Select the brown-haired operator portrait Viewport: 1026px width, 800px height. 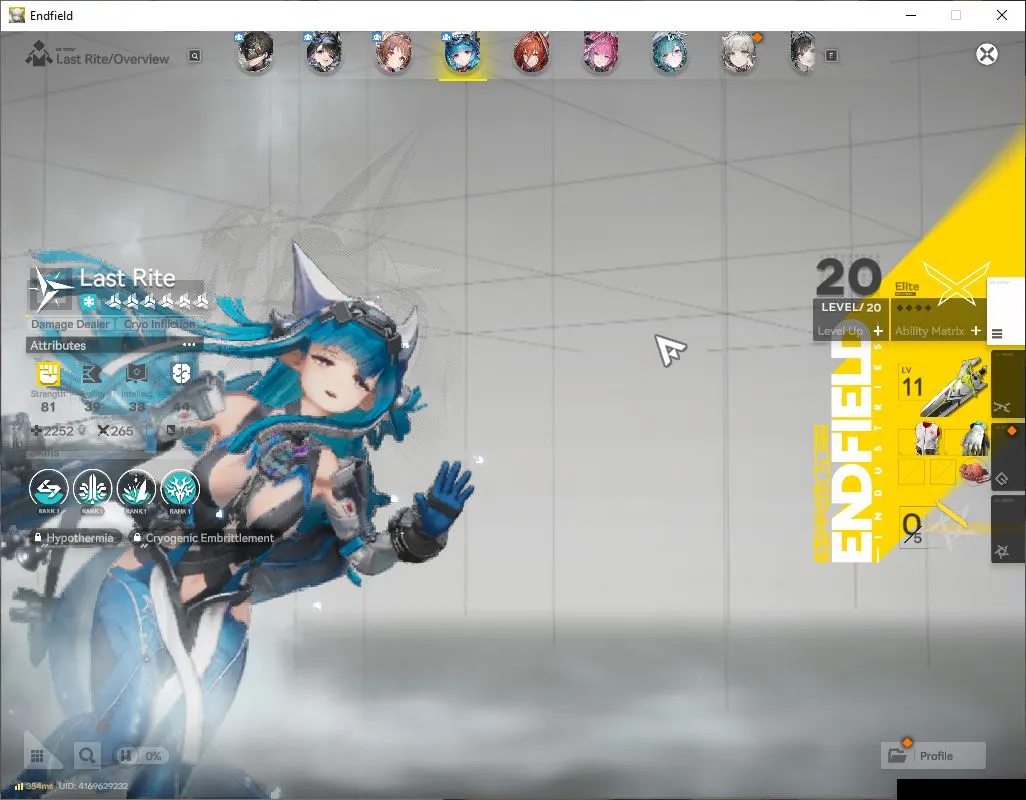[x=393, y=53]
